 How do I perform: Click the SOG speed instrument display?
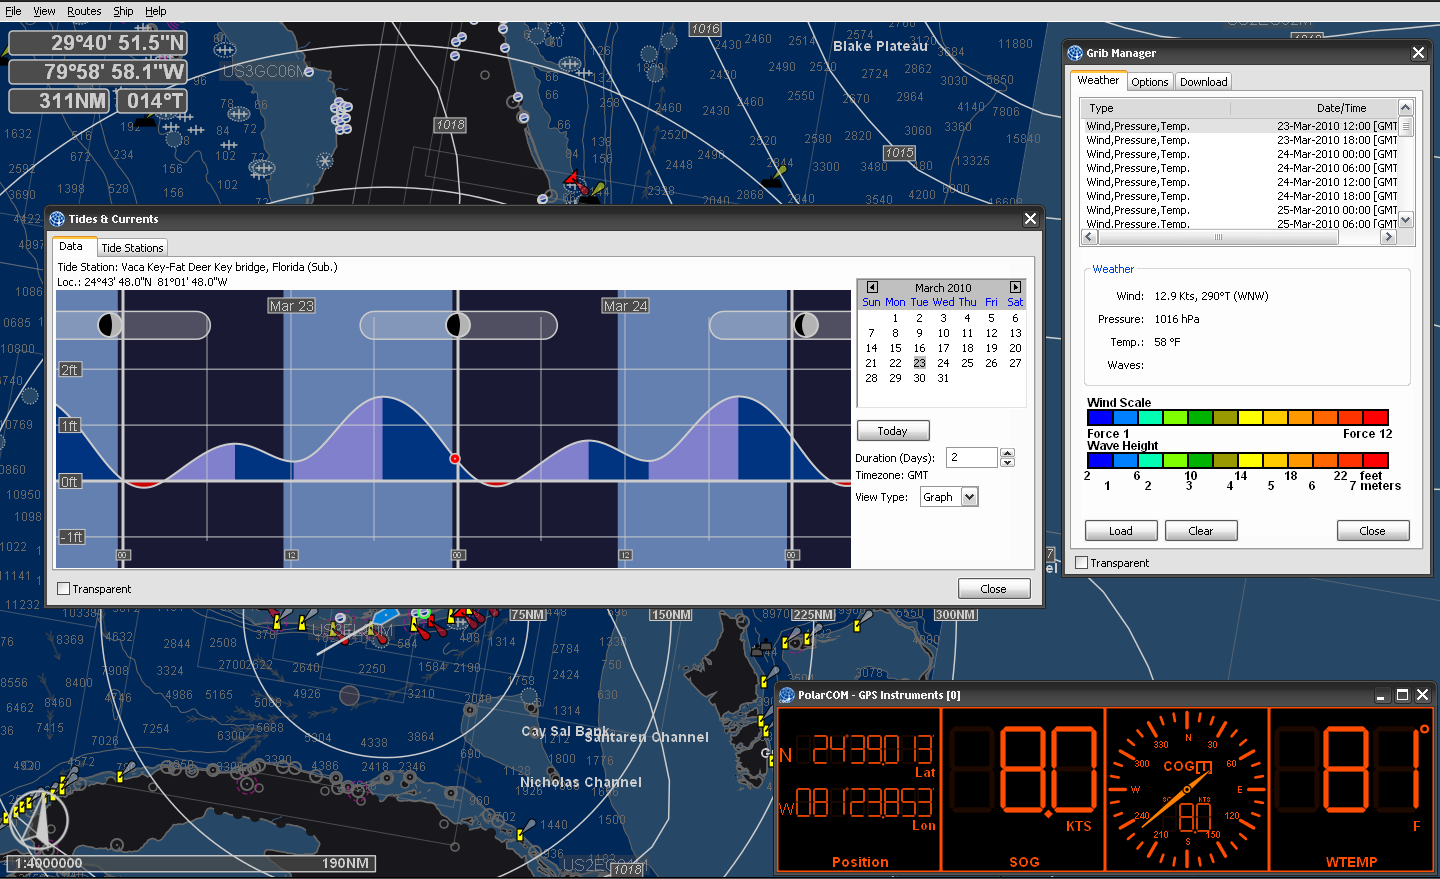point(1023,789)
